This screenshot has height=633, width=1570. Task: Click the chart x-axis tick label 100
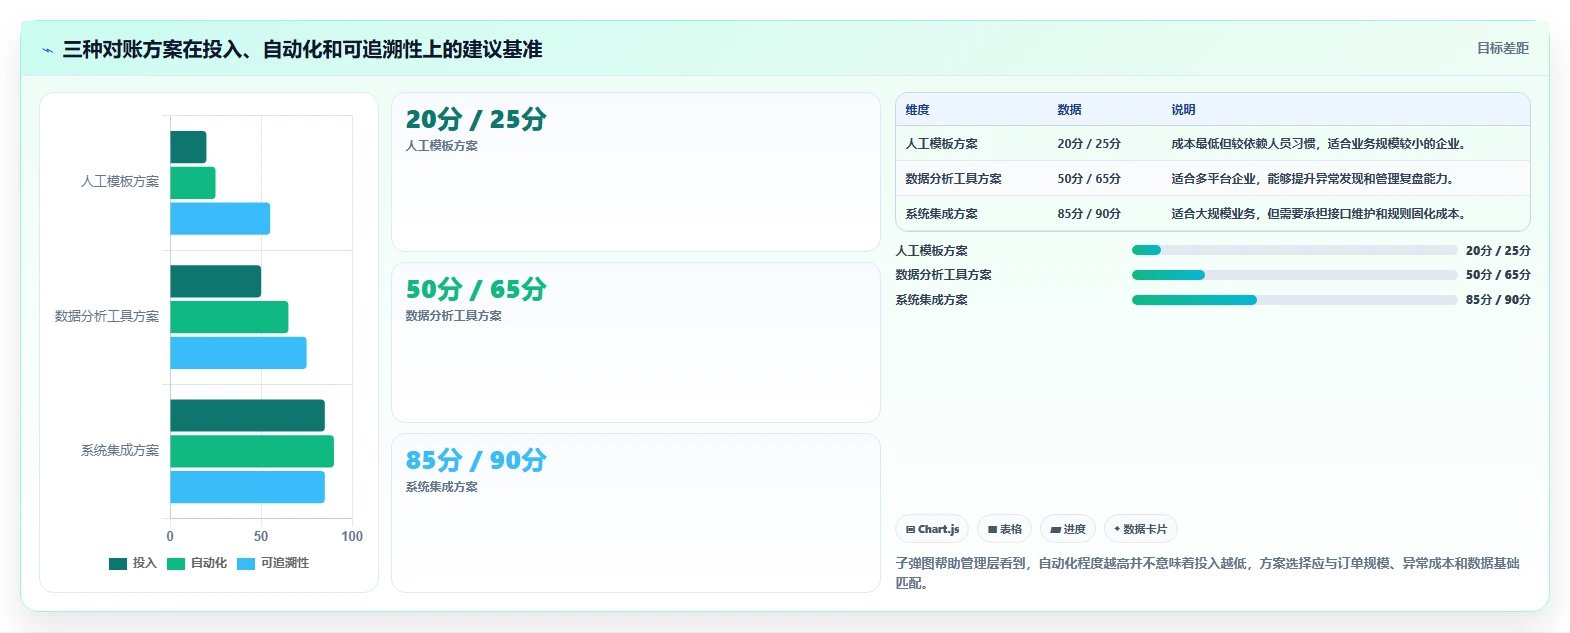(x=352, y=537)
